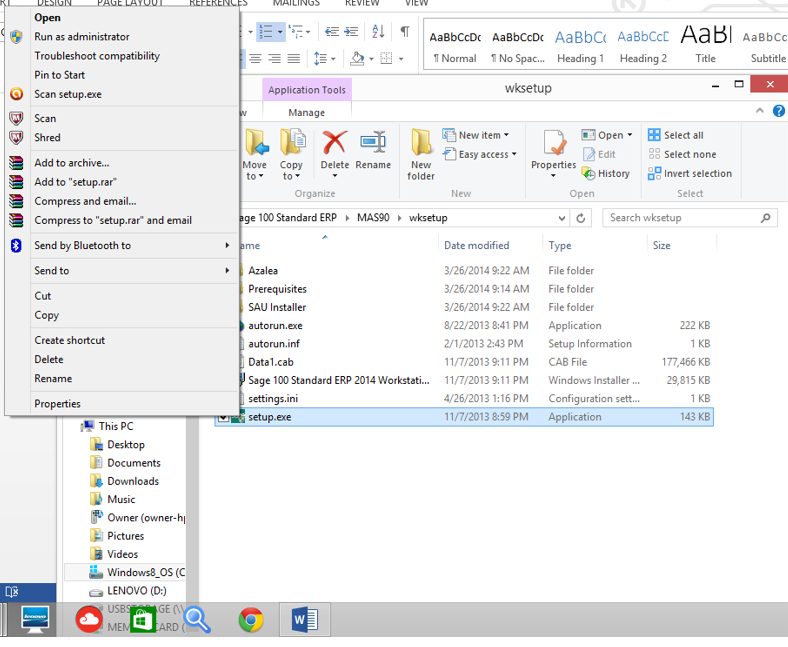Create a New folder from ribbon

tap(421, 154)
